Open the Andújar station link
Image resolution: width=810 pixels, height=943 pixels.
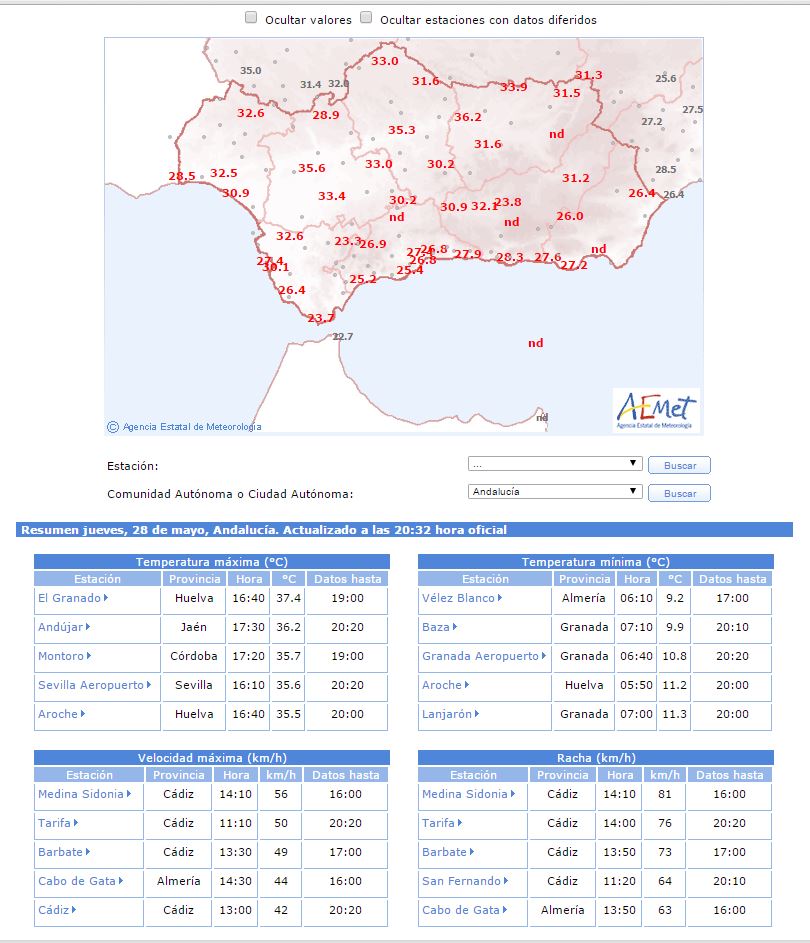tap(60, 627)
